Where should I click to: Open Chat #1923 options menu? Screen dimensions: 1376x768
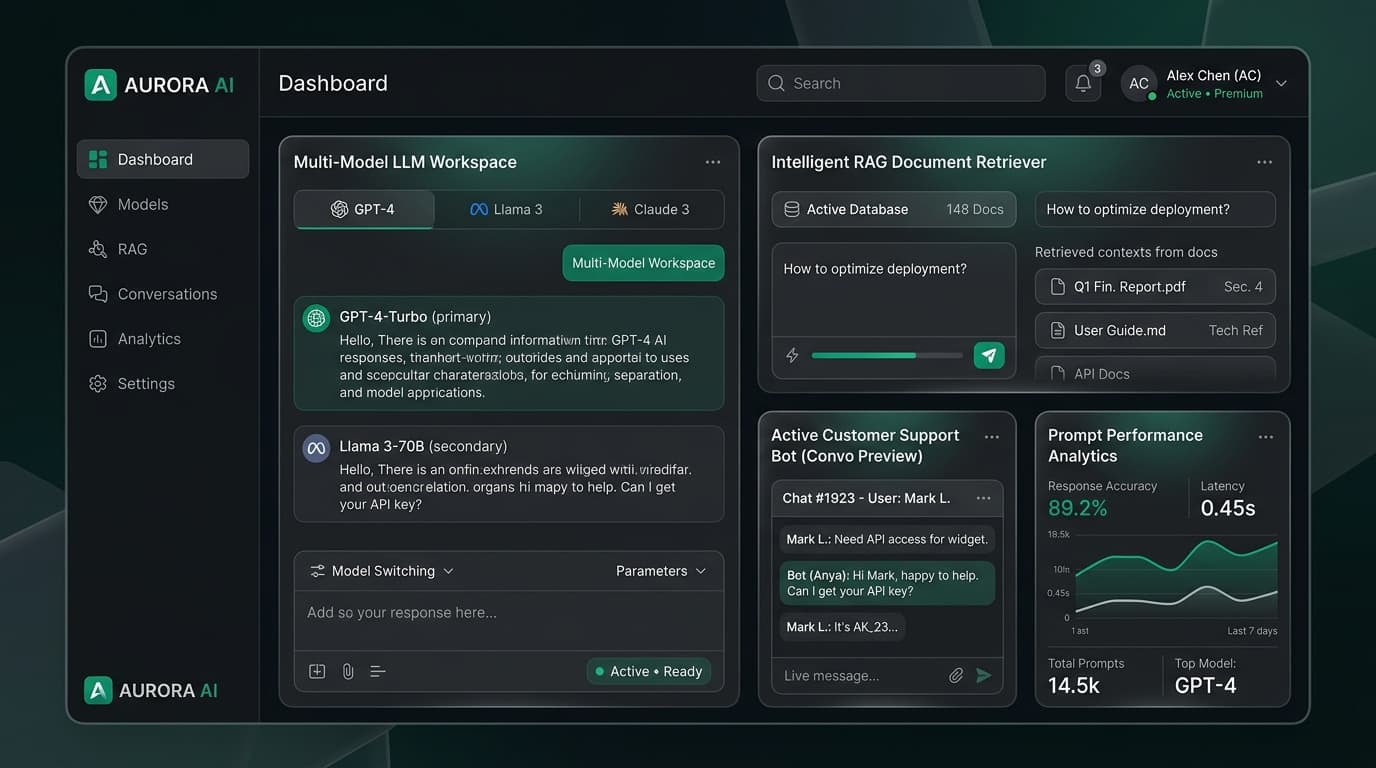pyautogui.click(x=984, y=498)
